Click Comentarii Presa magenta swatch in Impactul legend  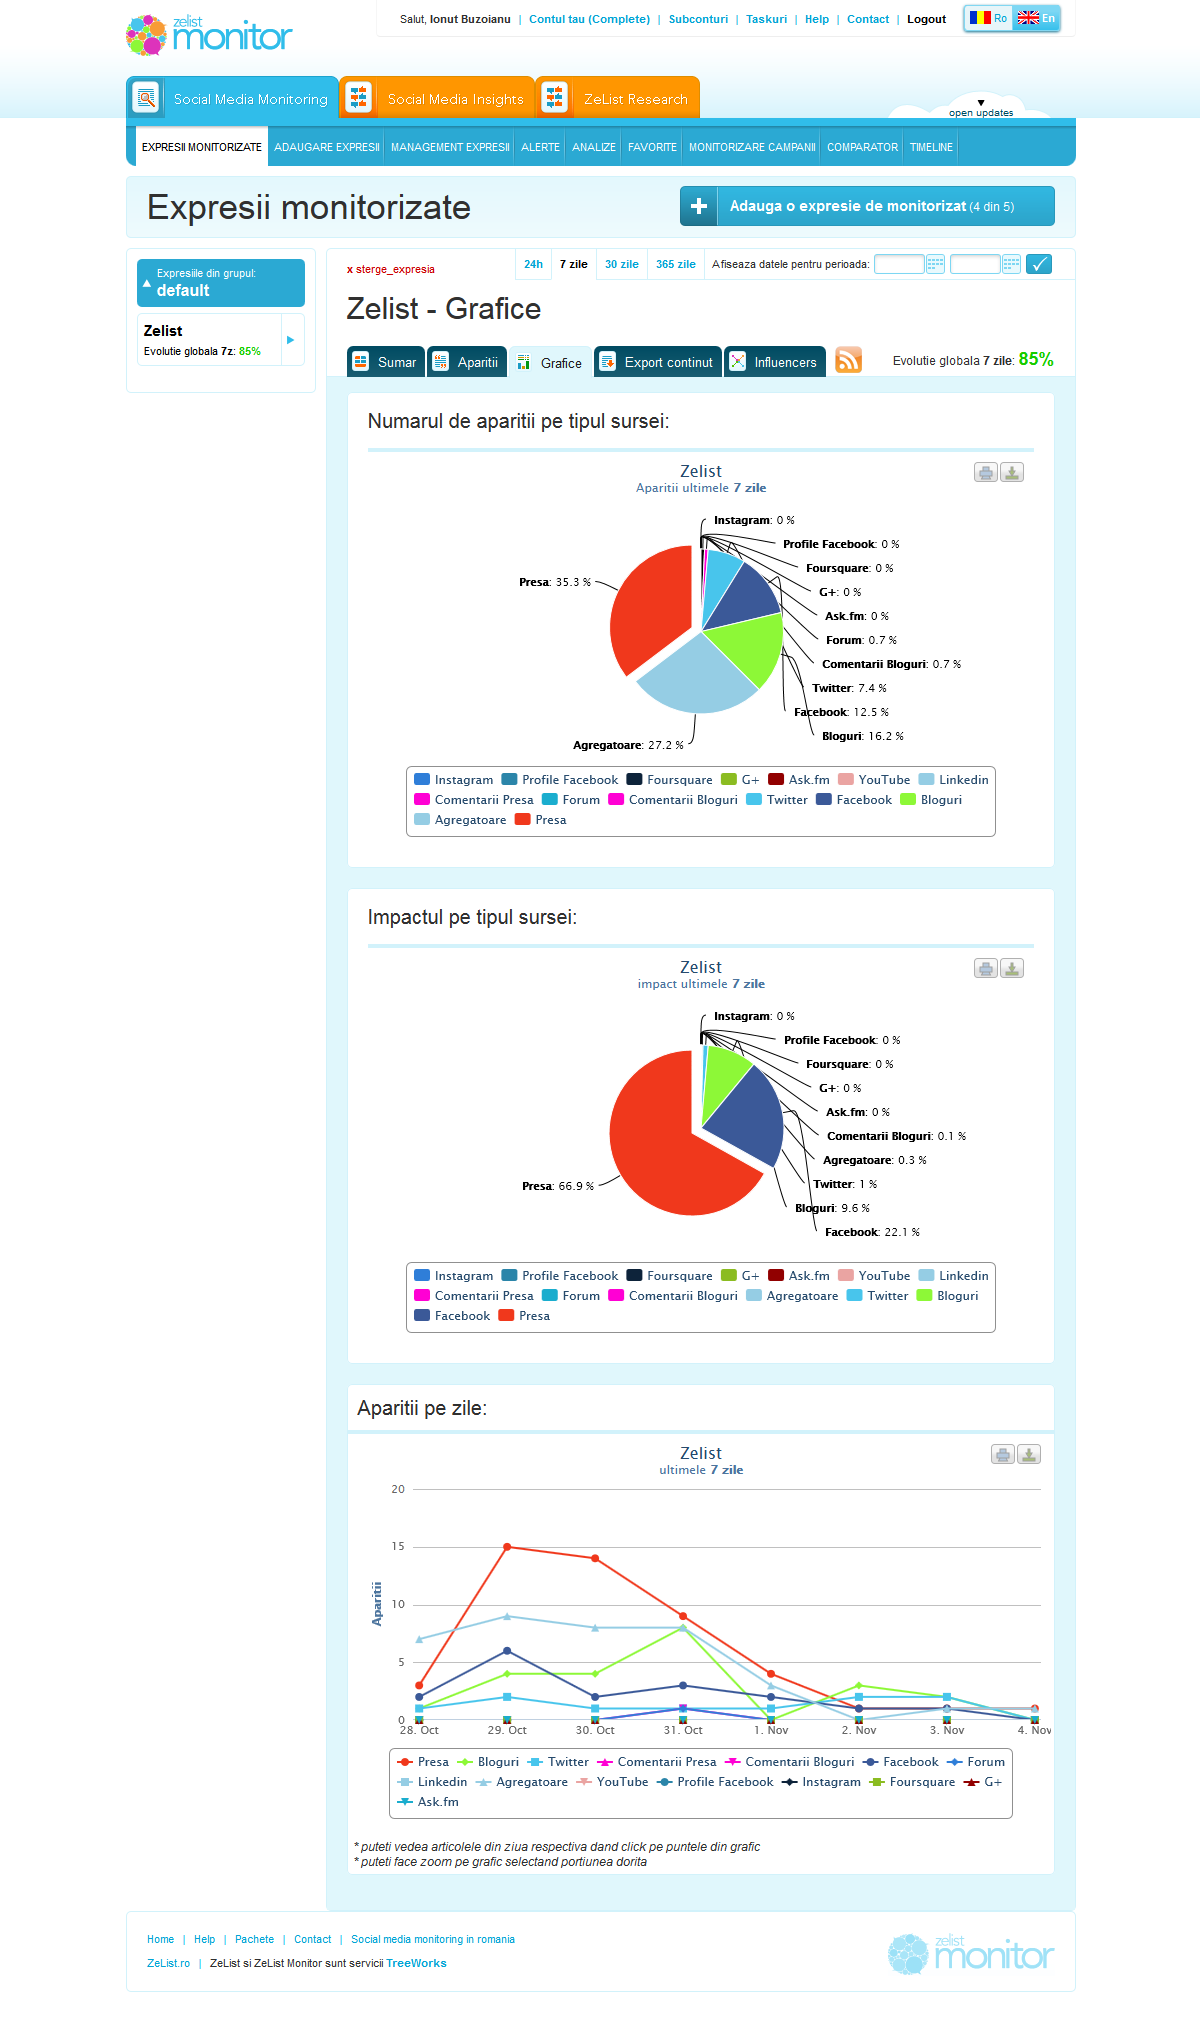[x=422, y=1296]
